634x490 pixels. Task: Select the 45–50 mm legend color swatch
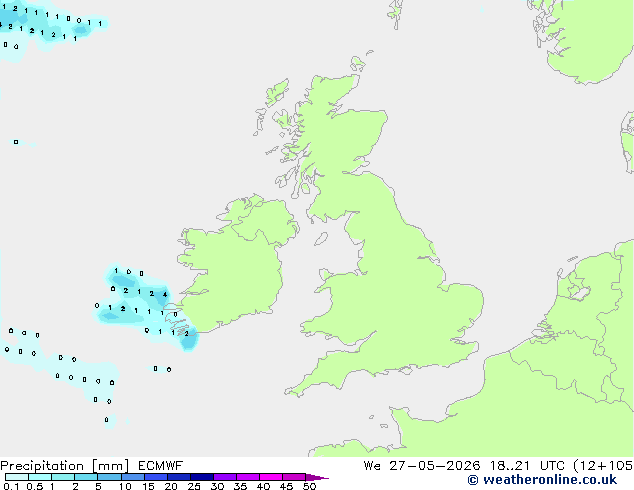(x=294, y=477)
